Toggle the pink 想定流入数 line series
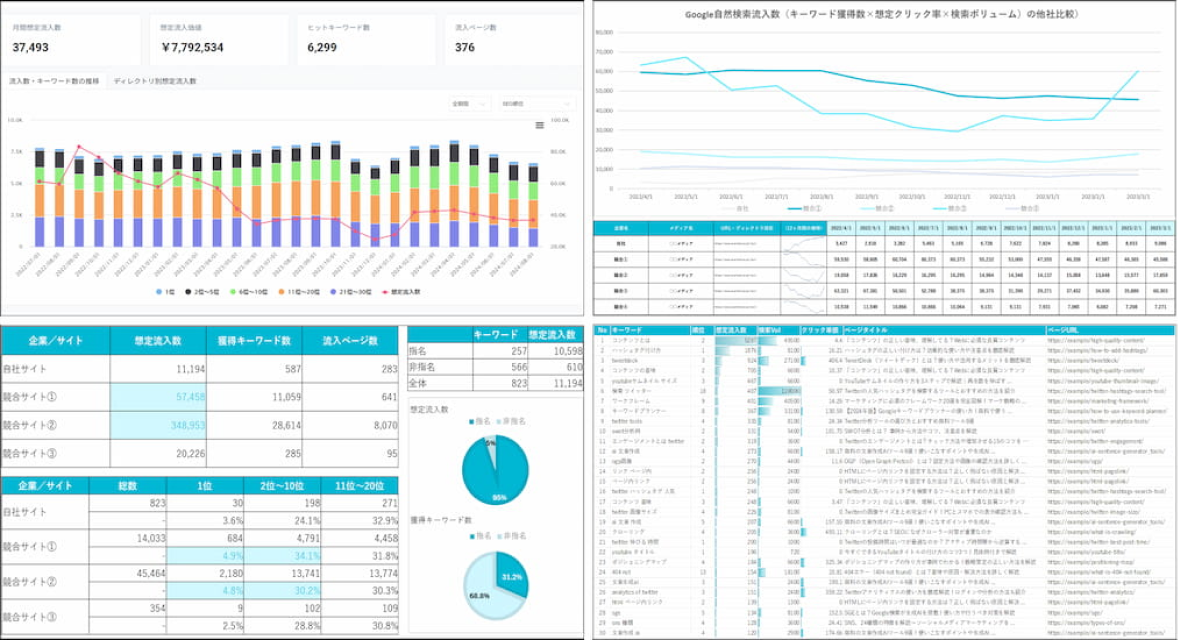 click(x=384, y=292)
